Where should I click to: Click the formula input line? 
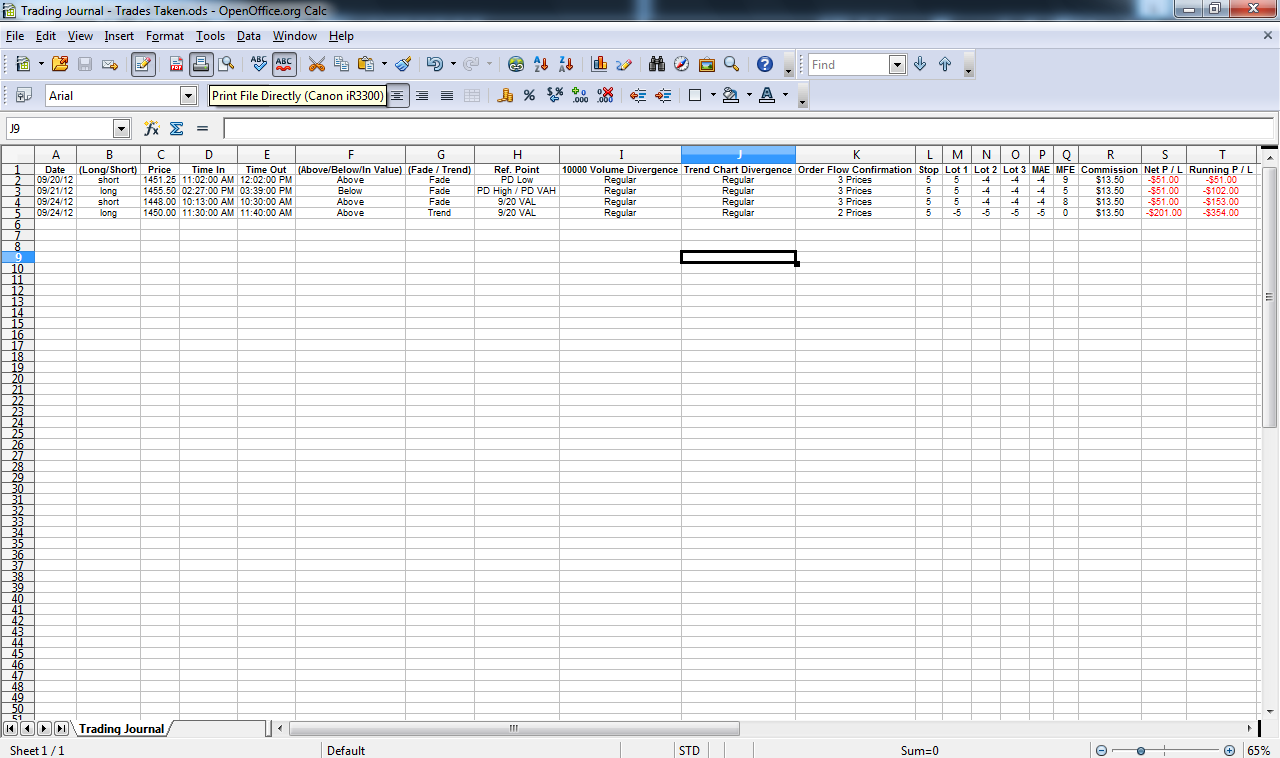click(x=749, y=129)
